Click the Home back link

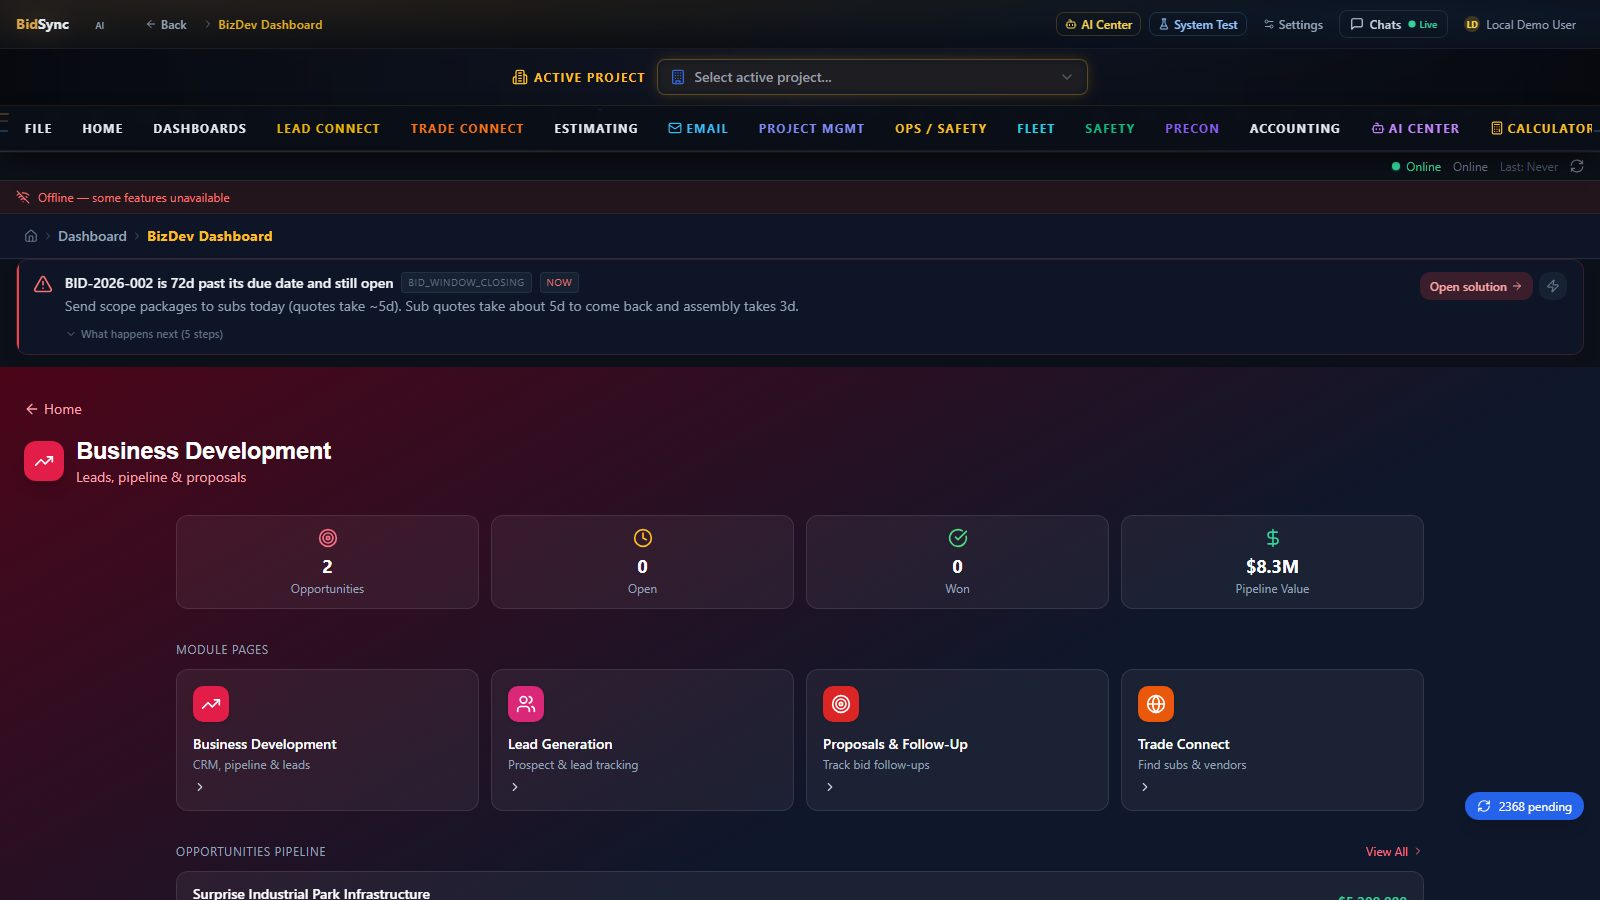tap(54, 409)
